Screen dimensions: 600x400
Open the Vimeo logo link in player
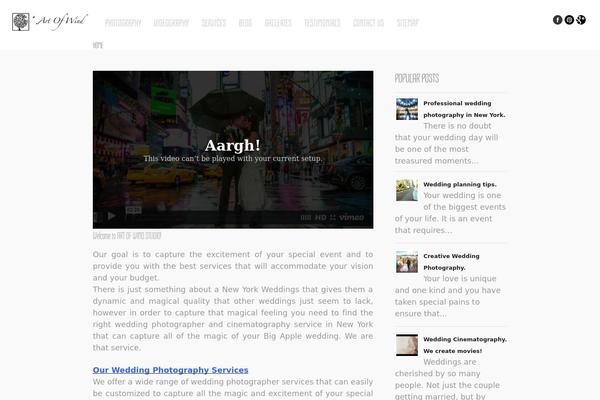tap(351, 217)
